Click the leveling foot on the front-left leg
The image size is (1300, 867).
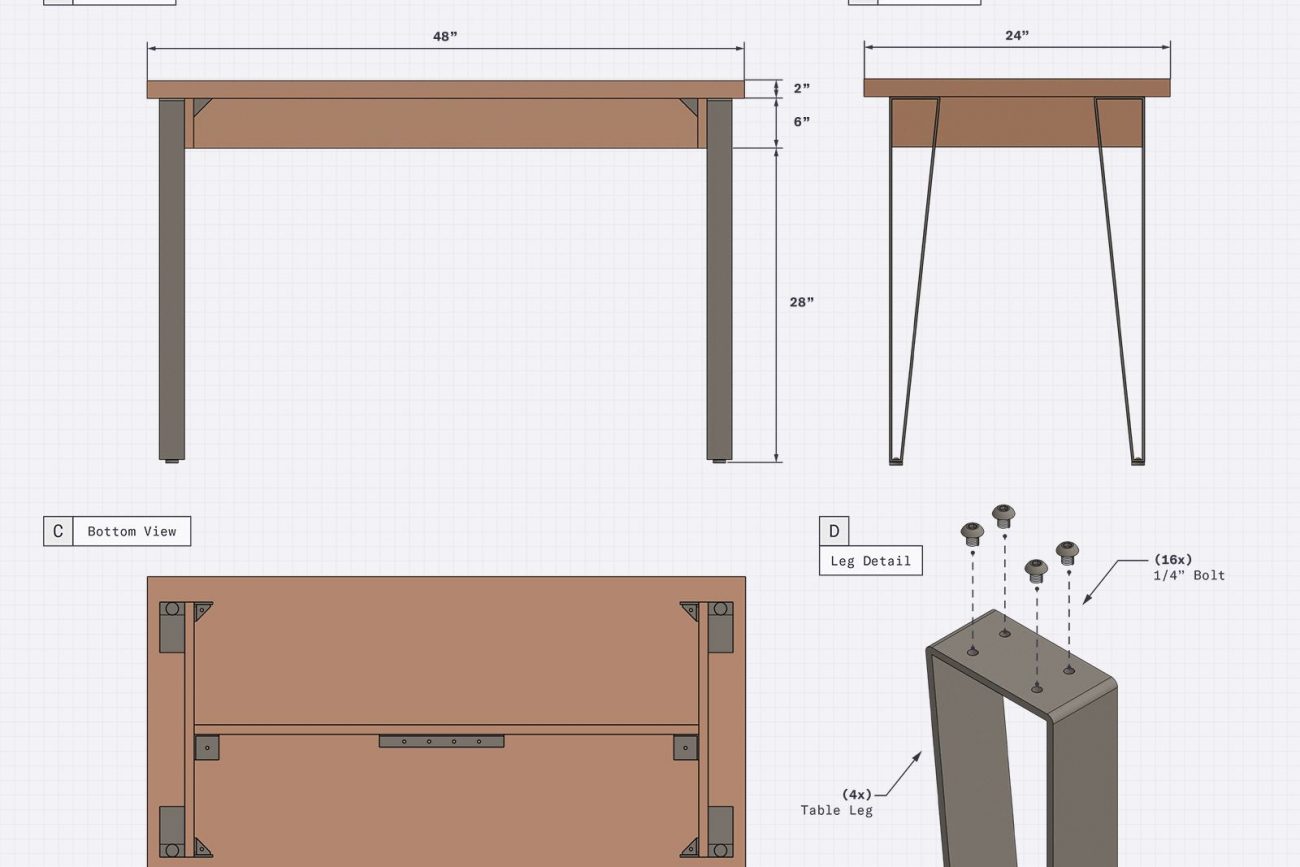coord(173,463)
